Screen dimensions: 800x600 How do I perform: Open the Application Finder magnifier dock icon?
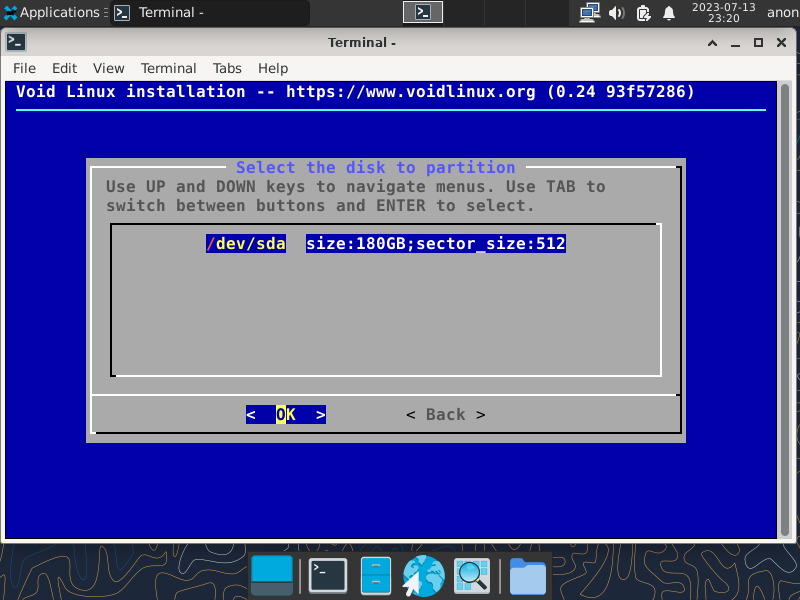pyautogui.click(x=472, y=576)
